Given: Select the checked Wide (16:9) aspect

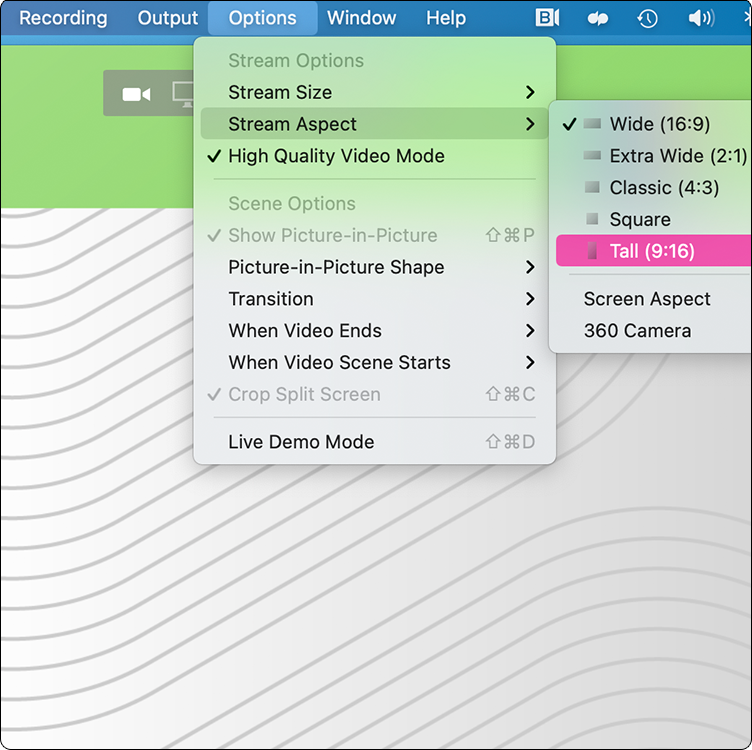Looking at the screenshot, I should (659, 124).
